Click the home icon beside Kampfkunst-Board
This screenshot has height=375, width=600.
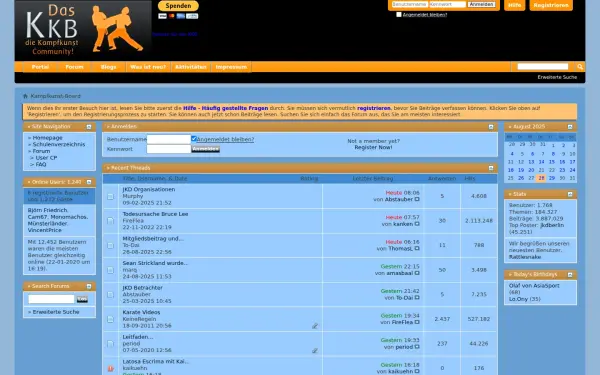click(25, 96)
